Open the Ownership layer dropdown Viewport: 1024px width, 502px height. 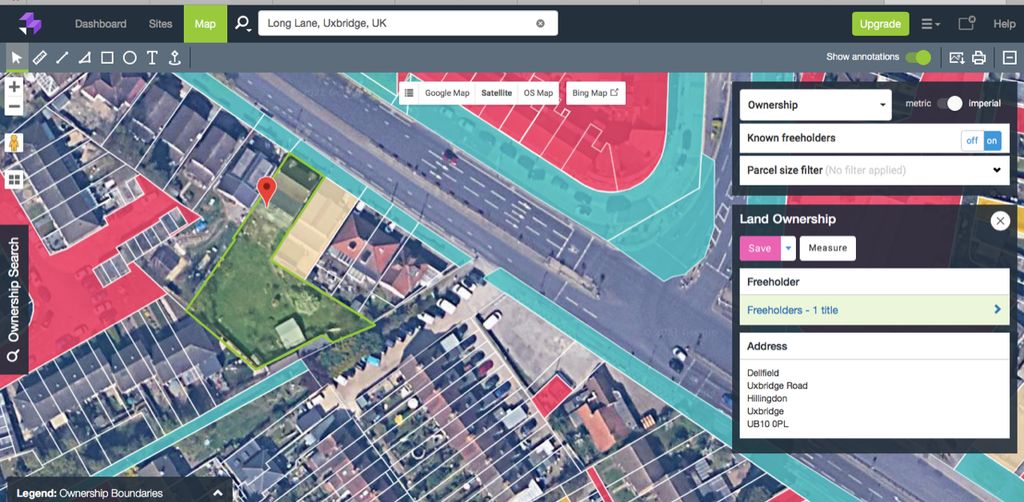coord(816,105)
